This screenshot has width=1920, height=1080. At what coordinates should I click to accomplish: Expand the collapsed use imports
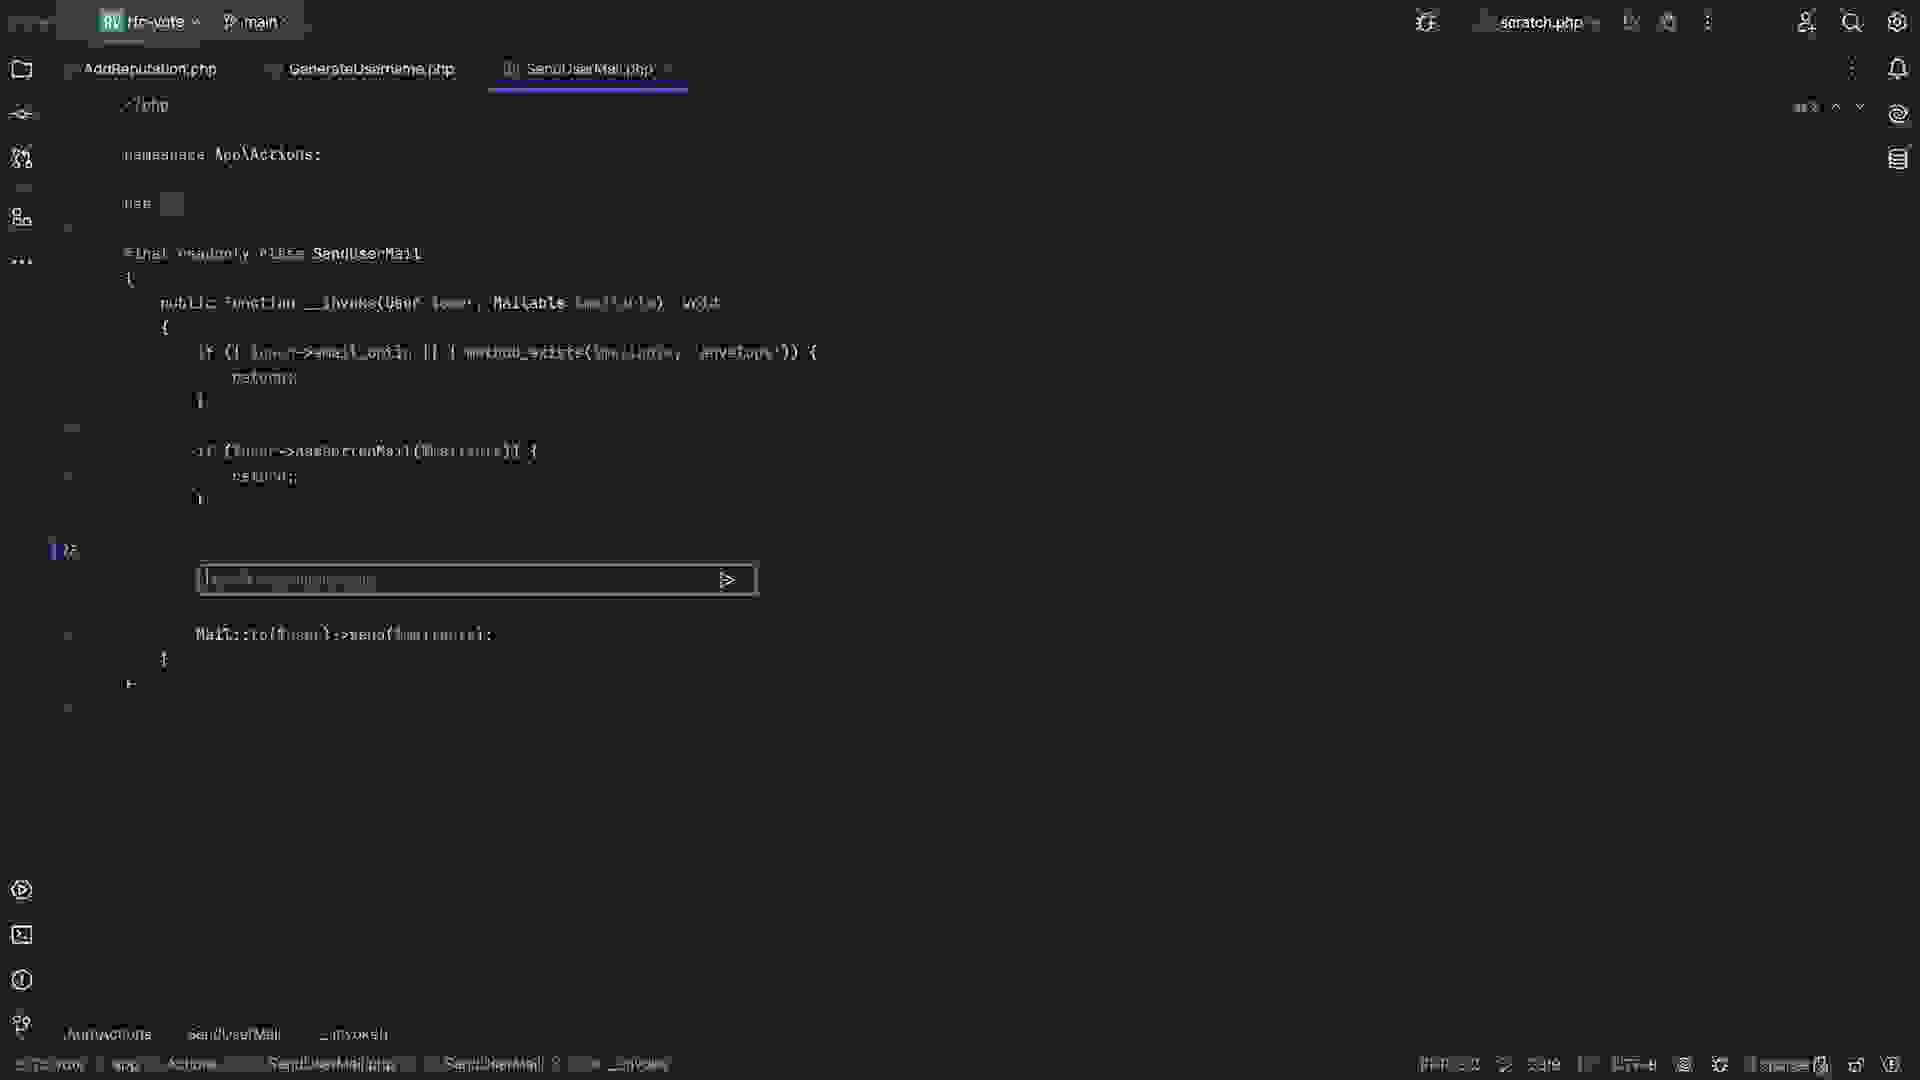coord(172,204)
